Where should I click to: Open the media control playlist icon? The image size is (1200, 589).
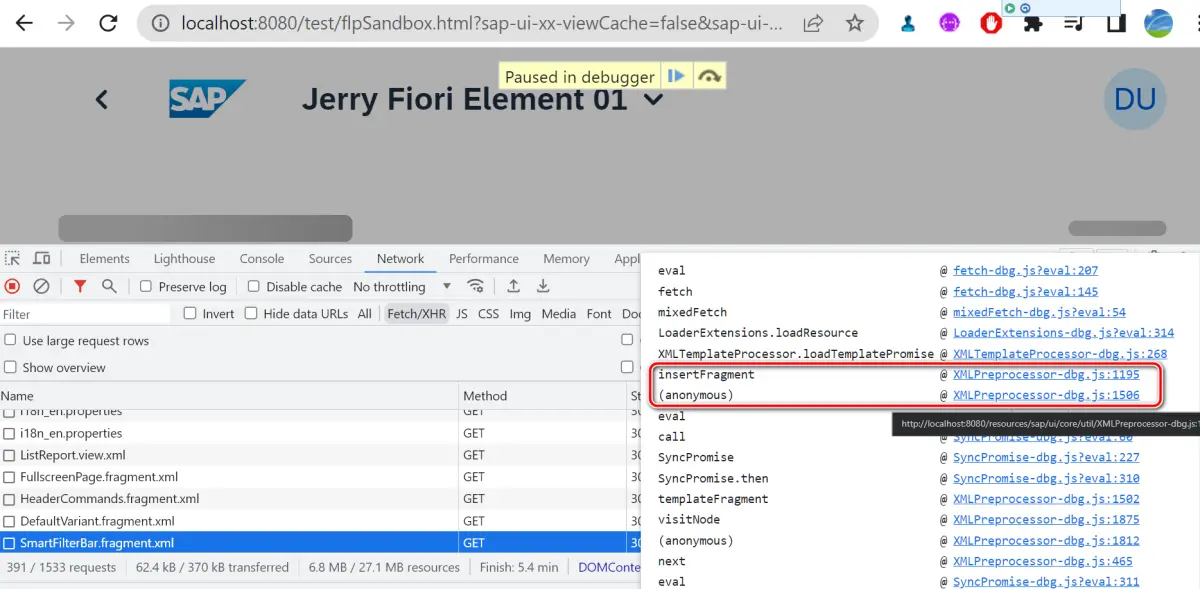(1073, 23)
